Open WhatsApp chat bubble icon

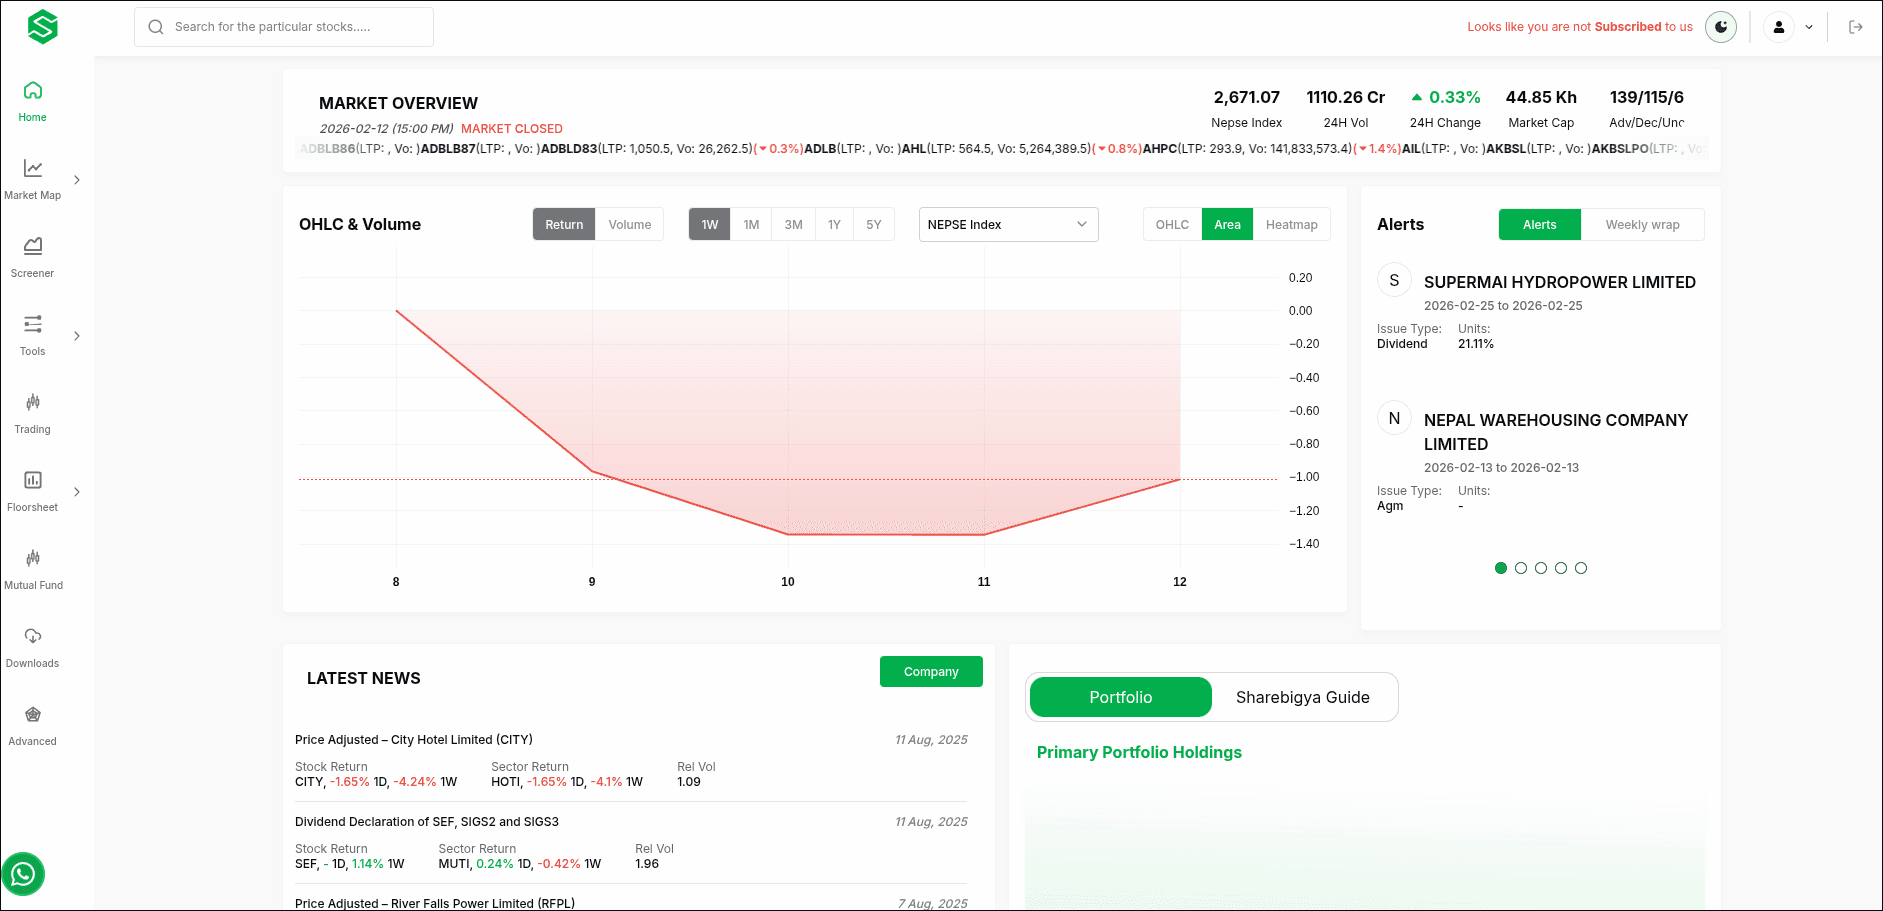coord(23,874)
